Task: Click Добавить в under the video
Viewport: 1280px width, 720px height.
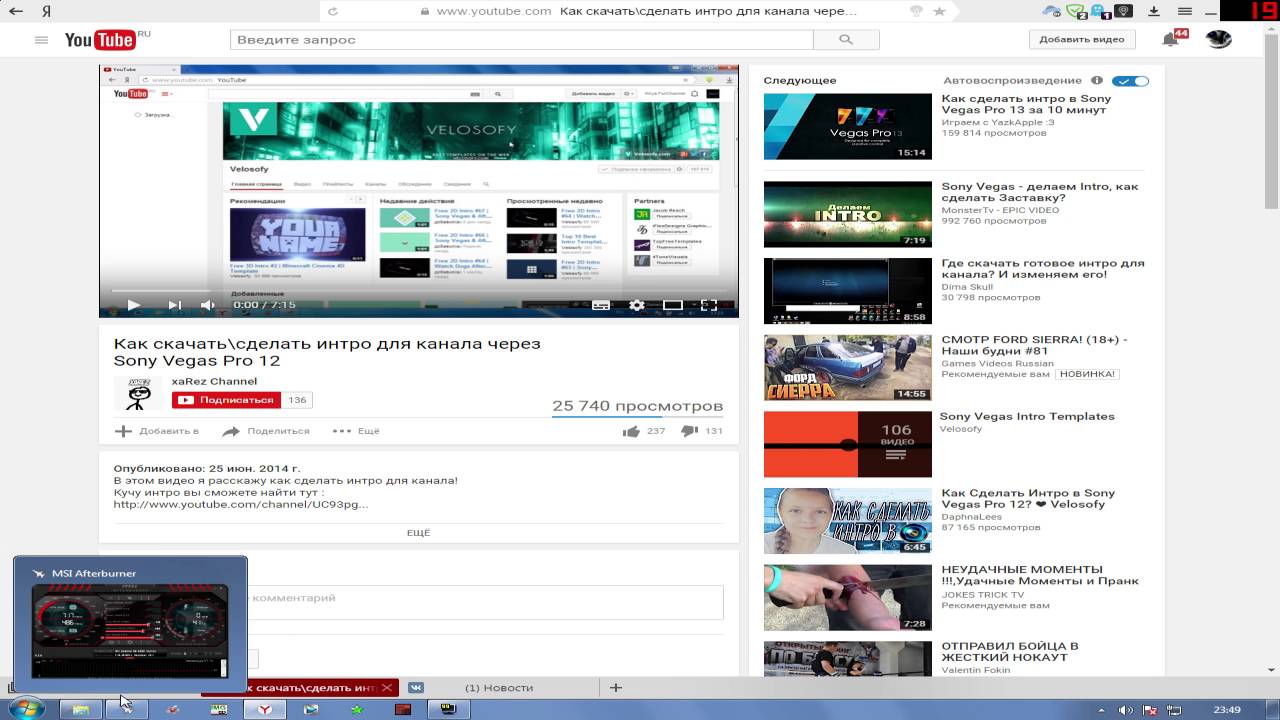Action: [157, 431]
